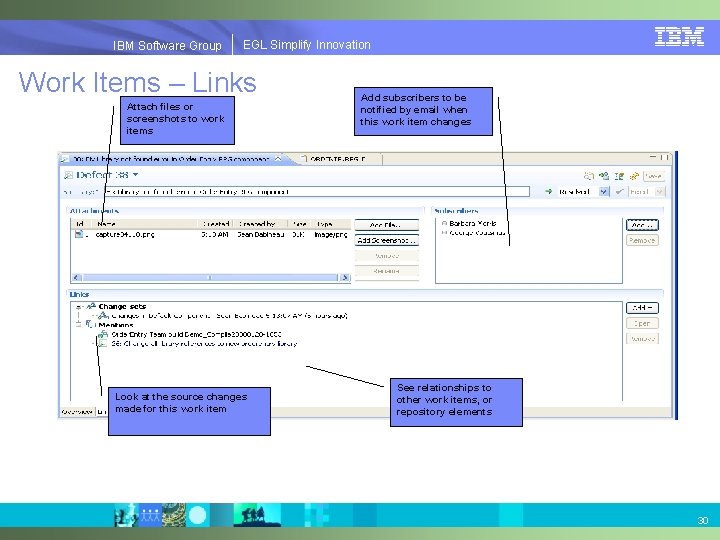Viewport: 720px width, 540px height.
Task: Click into the Summary text field
Action: [x=317, y=191]
